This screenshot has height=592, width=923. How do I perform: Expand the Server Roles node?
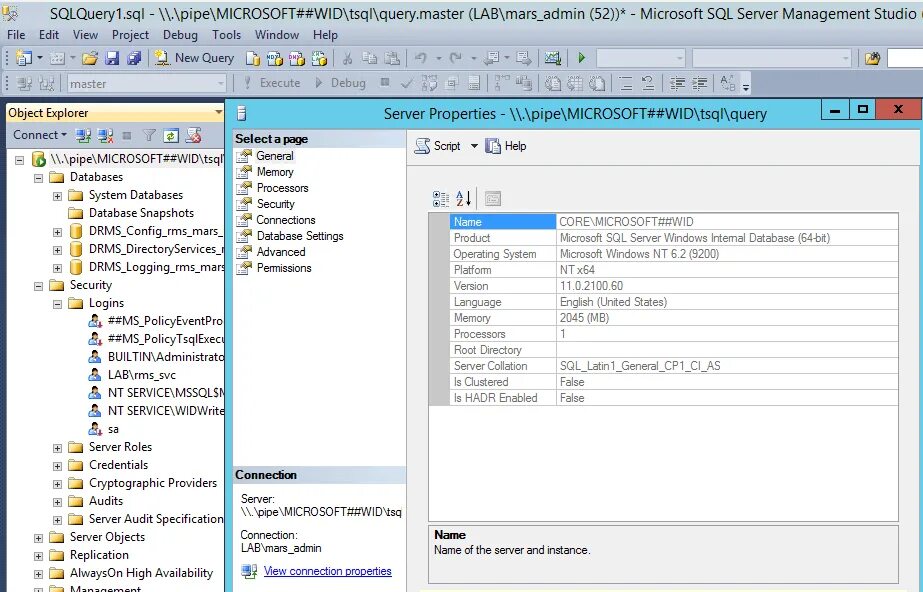(57, 448)
